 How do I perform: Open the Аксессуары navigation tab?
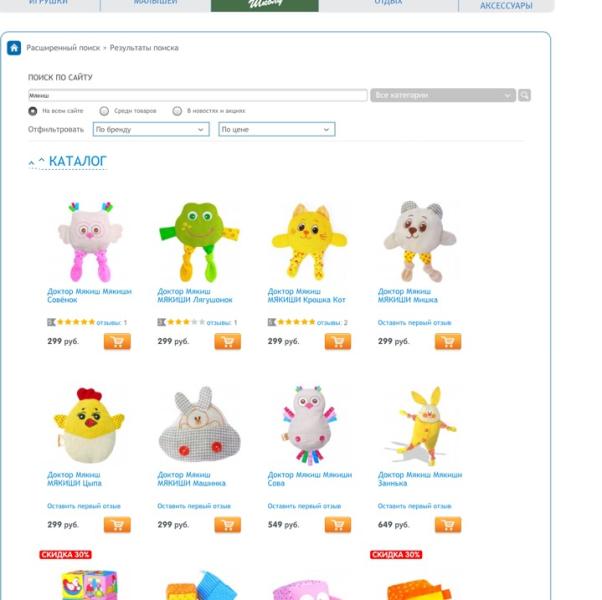[x=506, y=5]
